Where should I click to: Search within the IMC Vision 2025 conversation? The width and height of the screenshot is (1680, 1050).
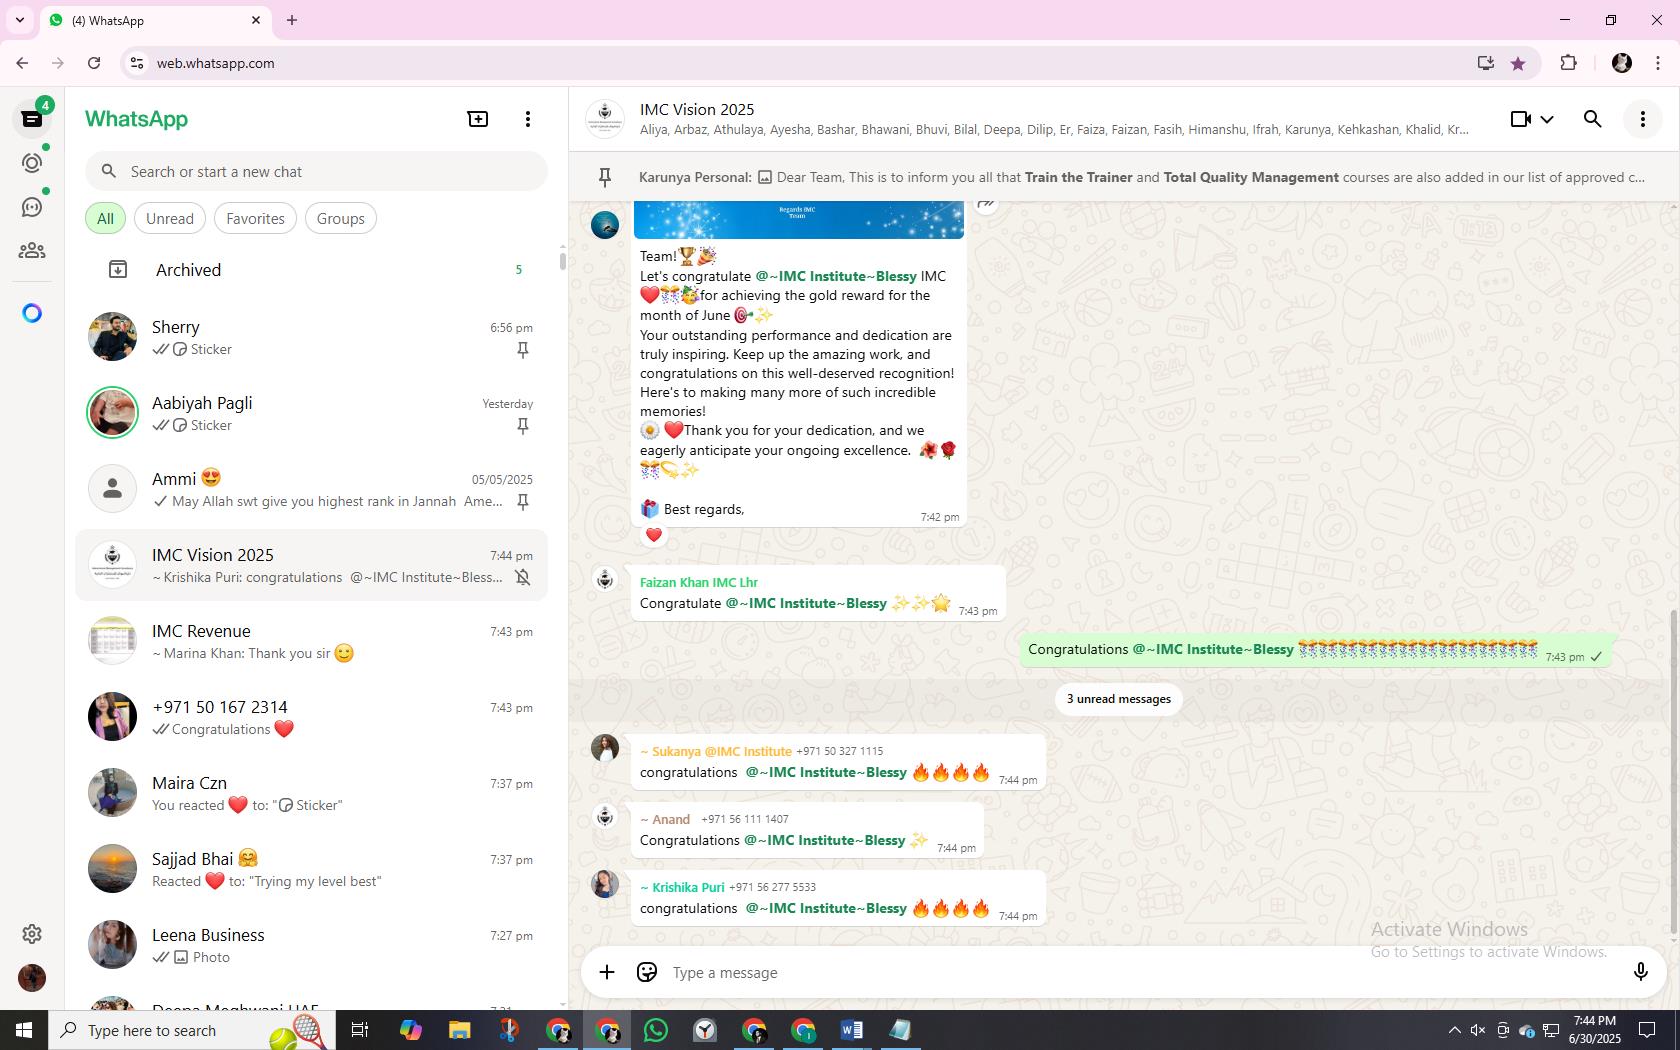coord(1593,119)
